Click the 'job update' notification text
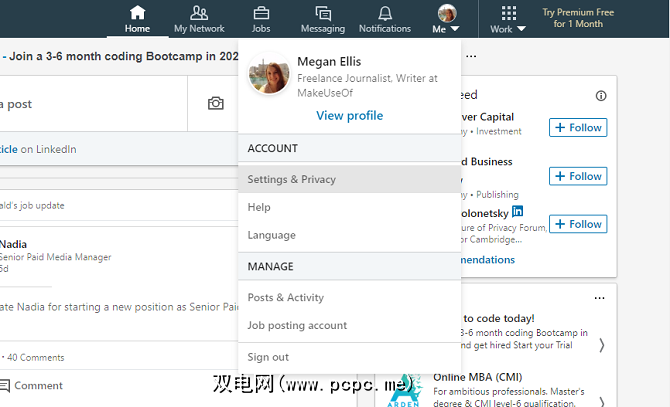Image resolution: width=670 pixels, height=407 pixels. tap(32, 205)
